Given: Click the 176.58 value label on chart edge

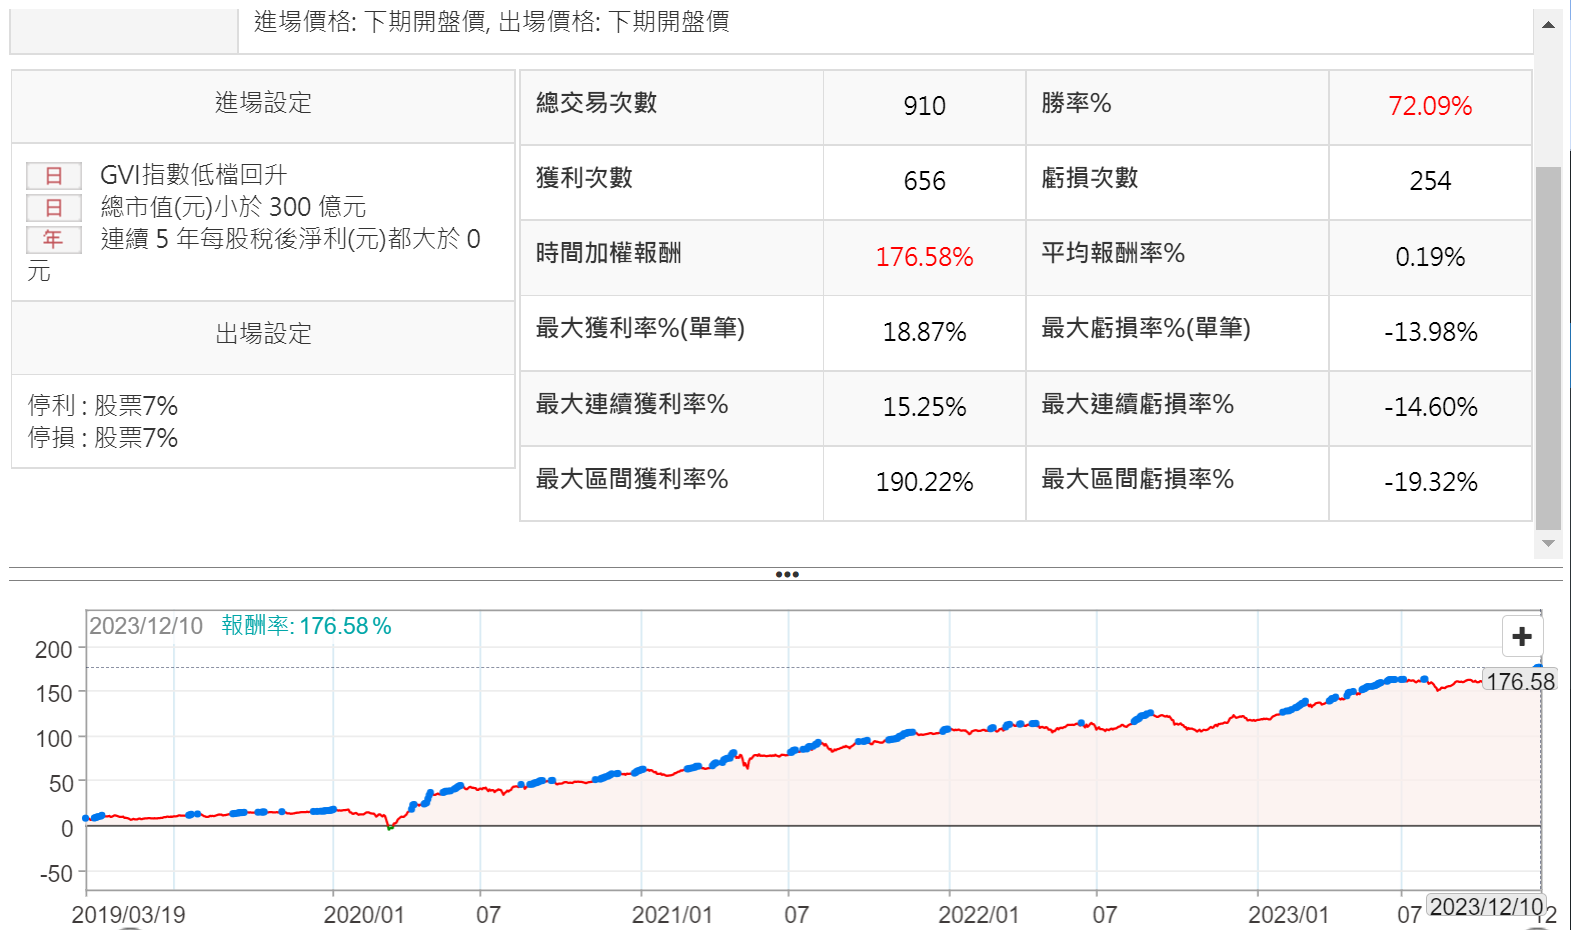Looking at the screenshot, I should point(1519,682).
